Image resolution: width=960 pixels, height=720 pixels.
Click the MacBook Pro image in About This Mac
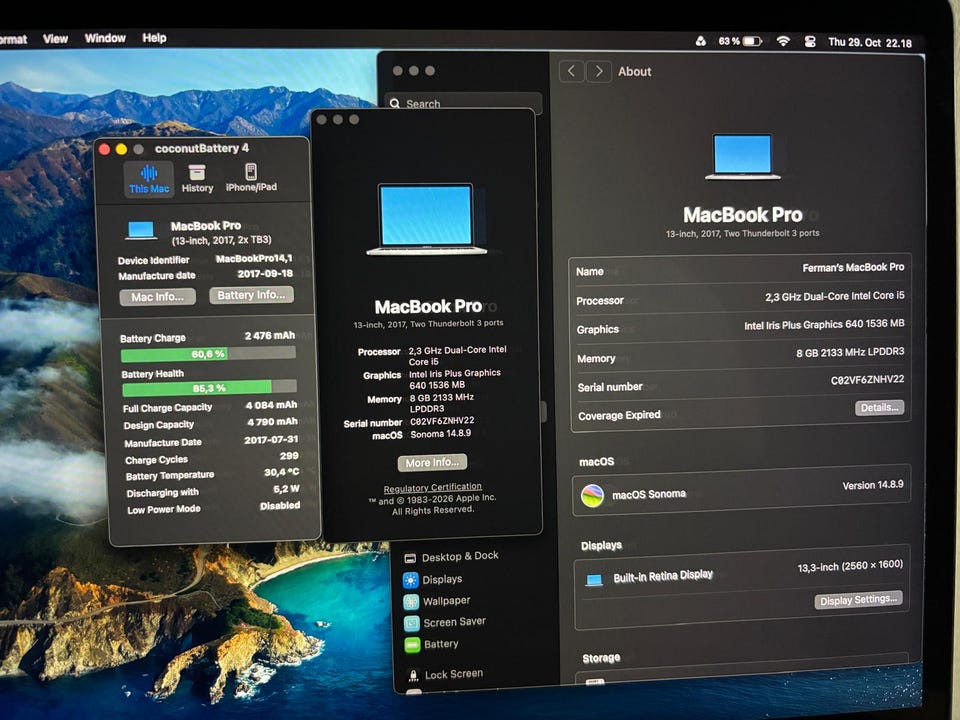pos(427,219)
